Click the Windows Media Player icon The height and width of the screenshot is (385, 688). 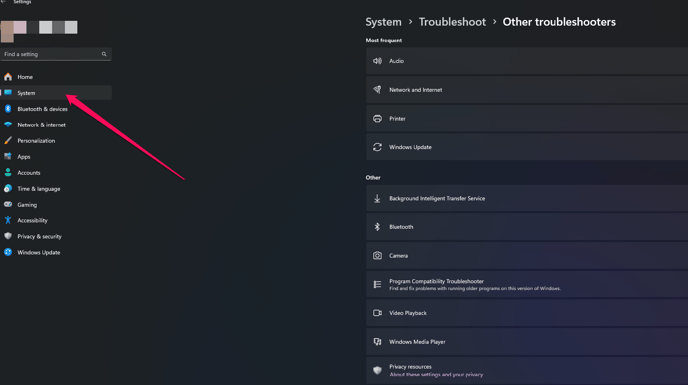(x=377, y=342)
